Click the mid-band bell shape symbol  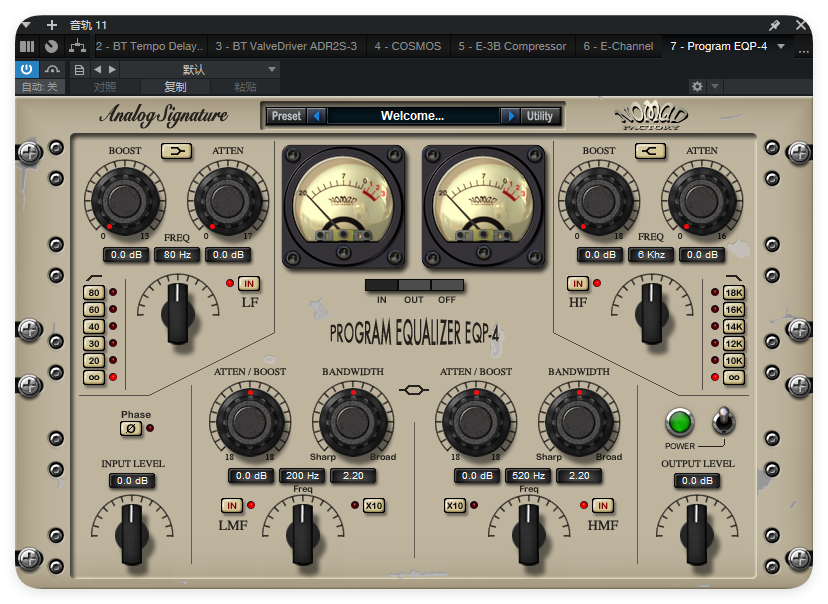414,390
